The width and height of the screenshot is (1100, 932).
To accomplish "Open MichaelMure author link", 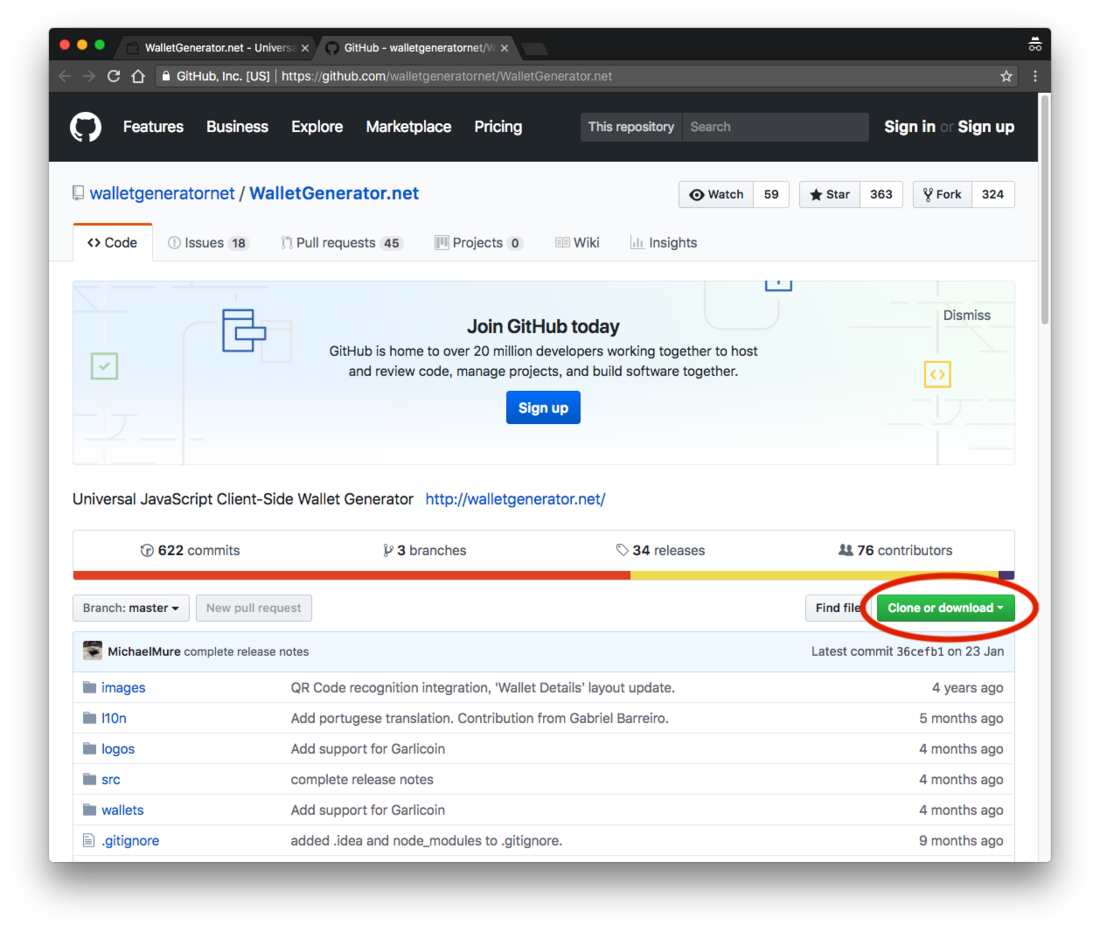I will 144,651.
